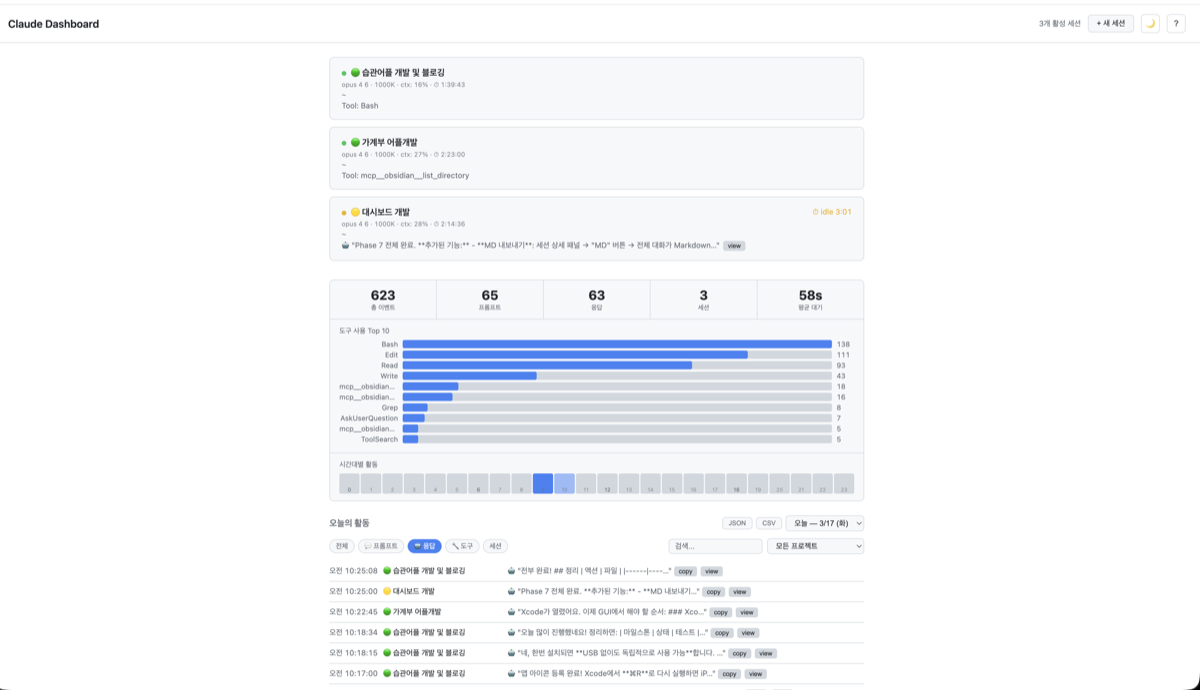This screenshot has height=690, width=1200.
Task: Select the 전체 filter chip
Action: 341,546
